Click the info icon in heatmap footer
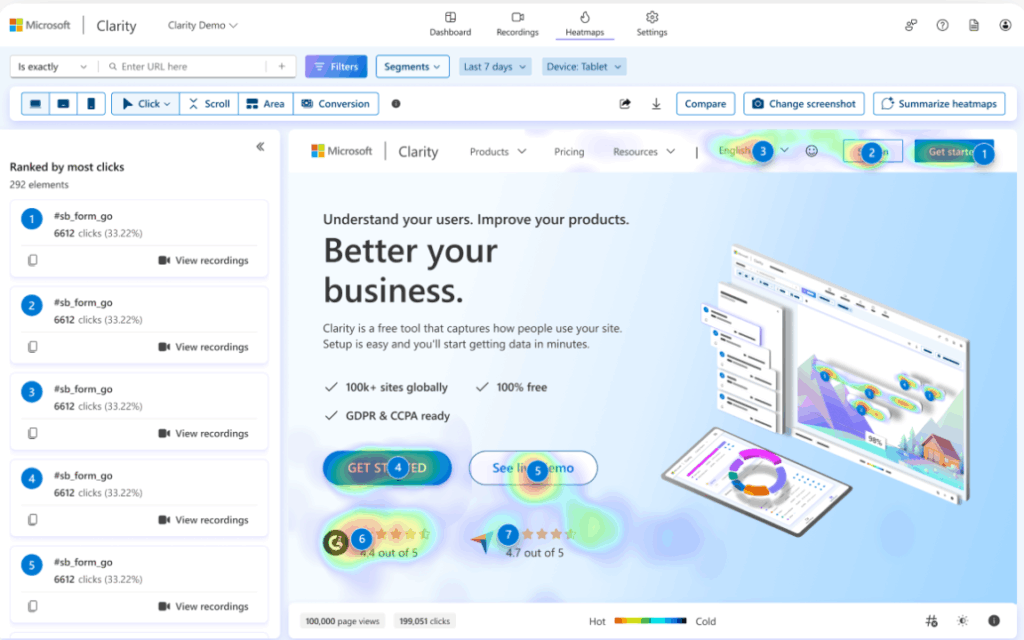The width and height of the screenshot is (1024, 640). coord(993,621)
